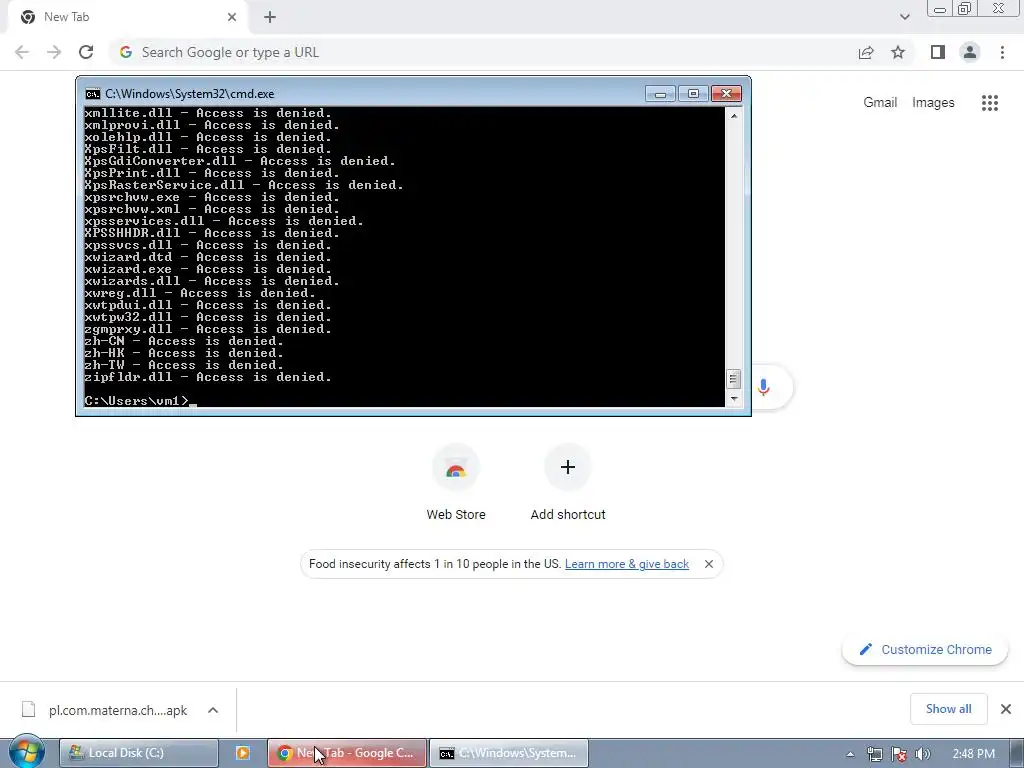The width and height of the screenshot is (1024, 768).
Task: Click Show all downloads
Action: tap(948, 709)
